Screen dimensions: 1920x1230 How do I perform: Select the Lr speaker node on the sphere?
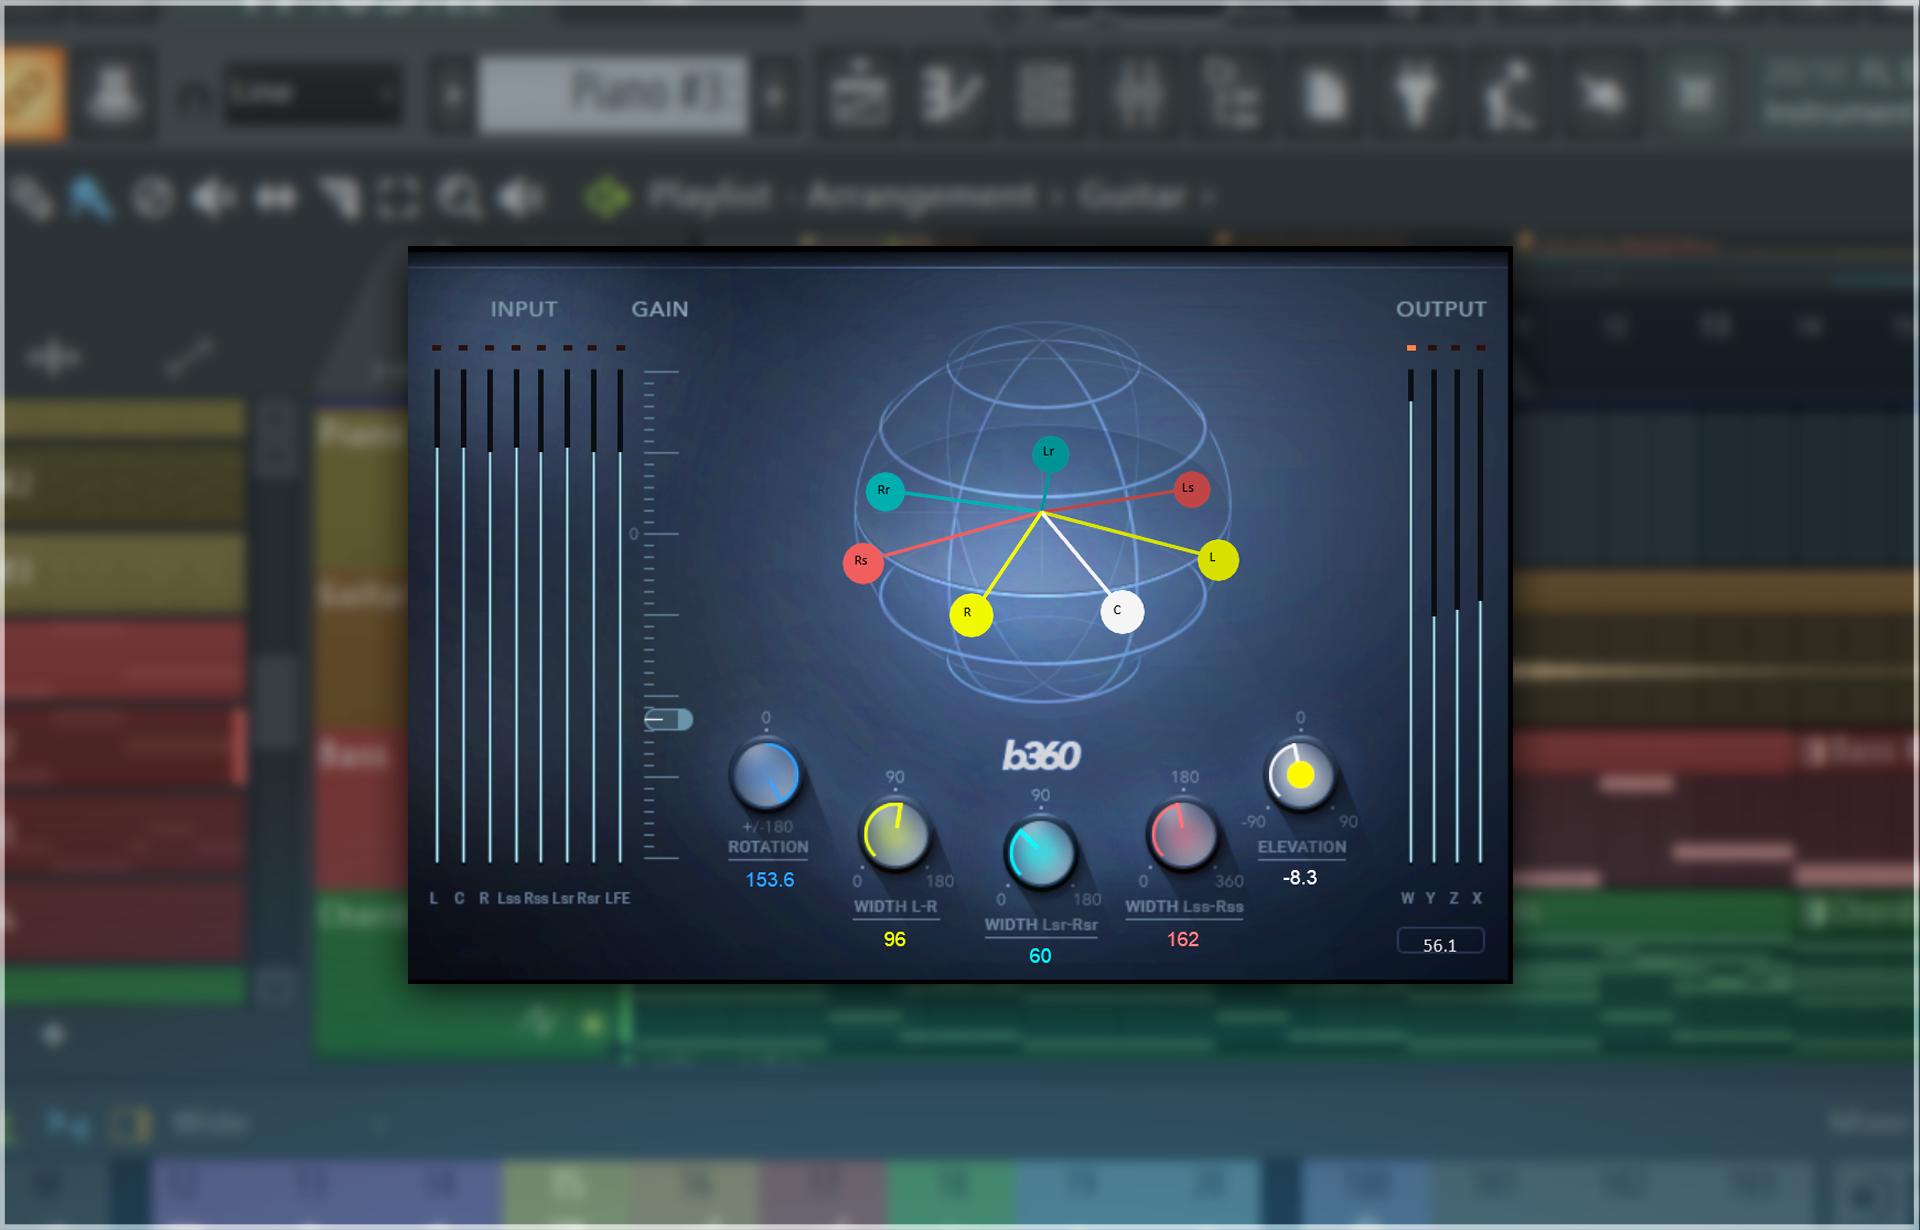pos(1050,453)
